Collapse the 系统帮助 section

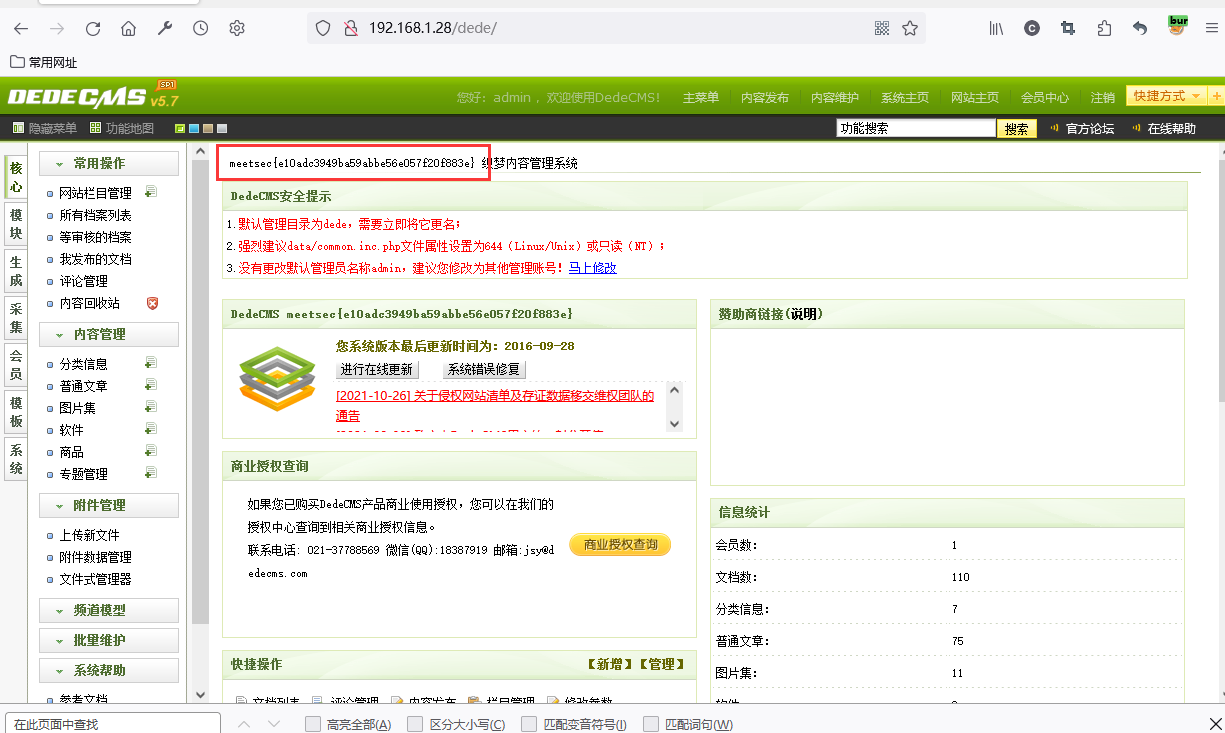pyautogui.click(x=109, y=670)
